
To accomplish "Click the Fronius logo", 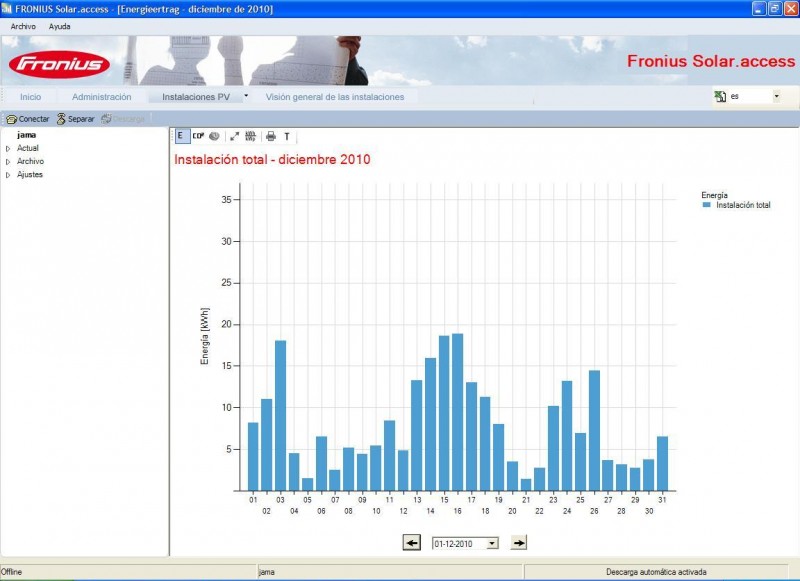I will coord(59,64).
